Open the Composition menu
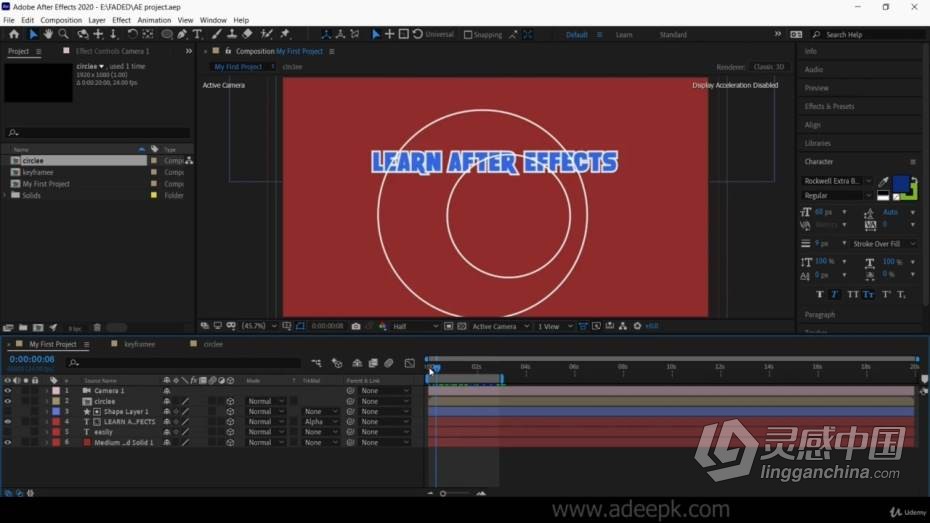The height and width of the screenshot is (523, 930). click(x=61, y=20)
